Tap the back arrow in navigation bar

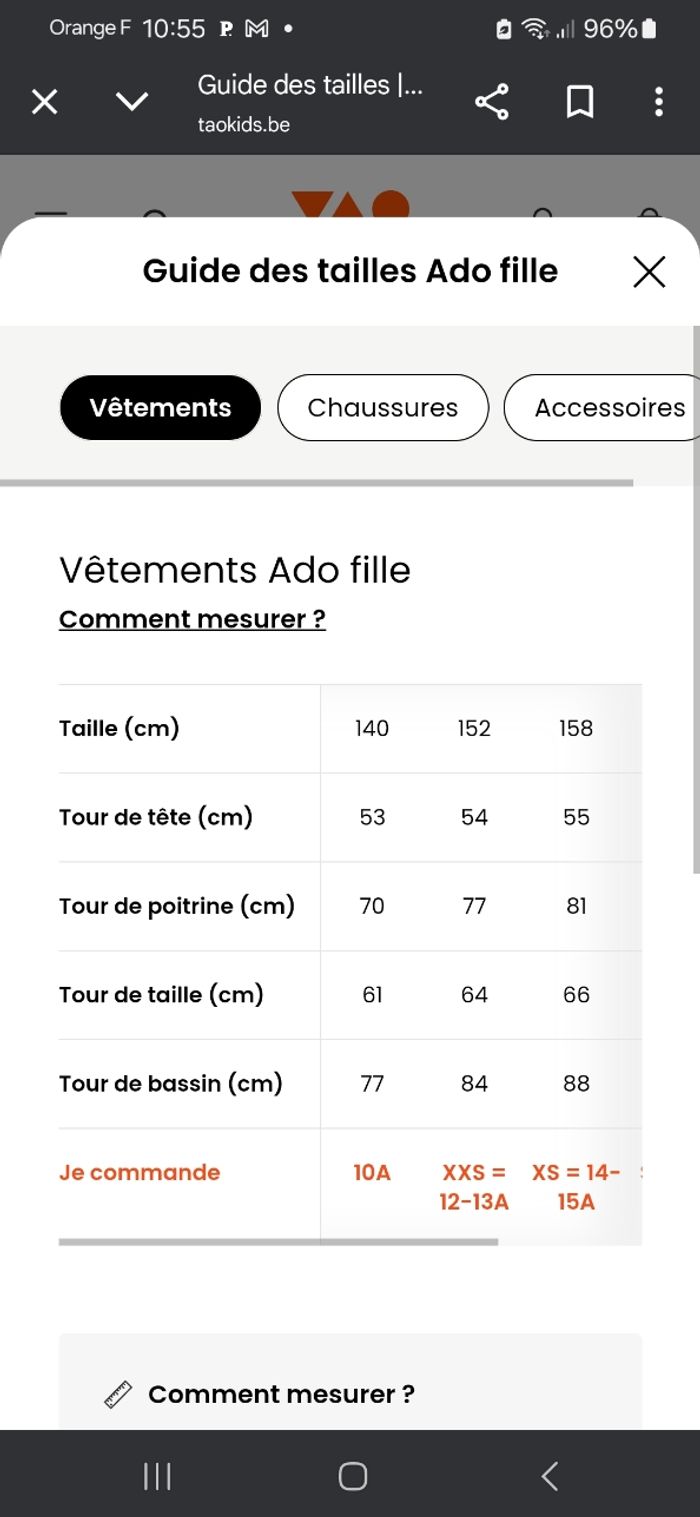548,1474
